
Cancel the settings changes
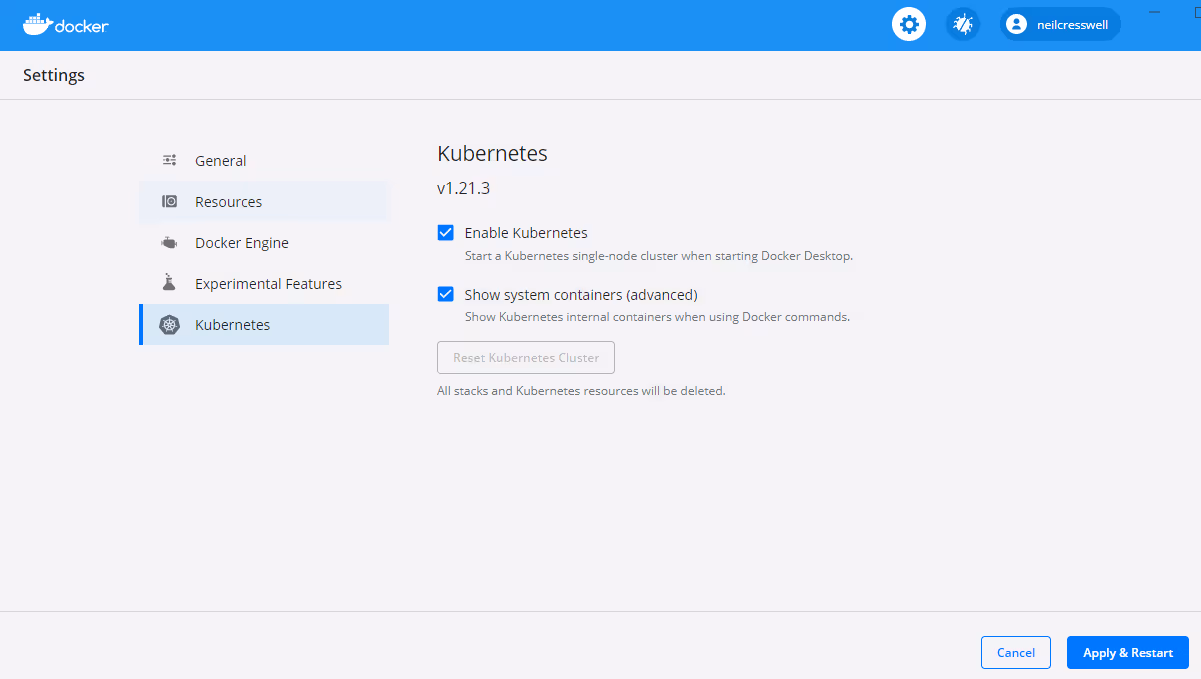coord(1016,652)
